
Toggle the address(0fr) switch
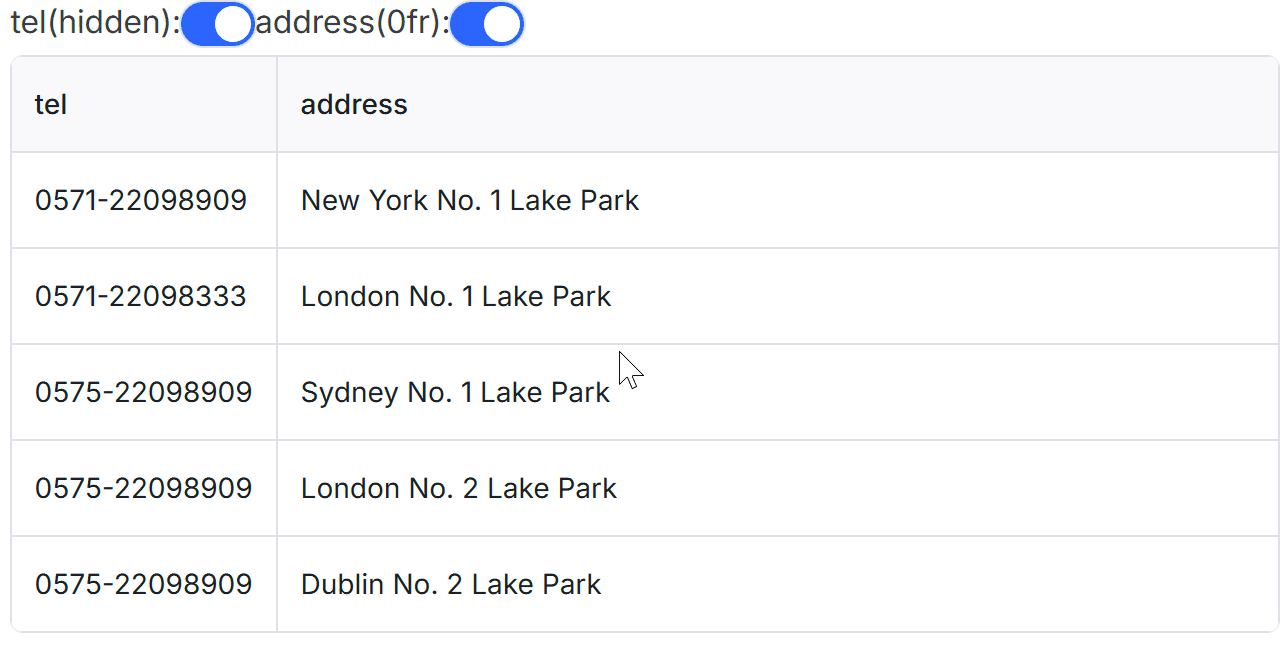486,24
